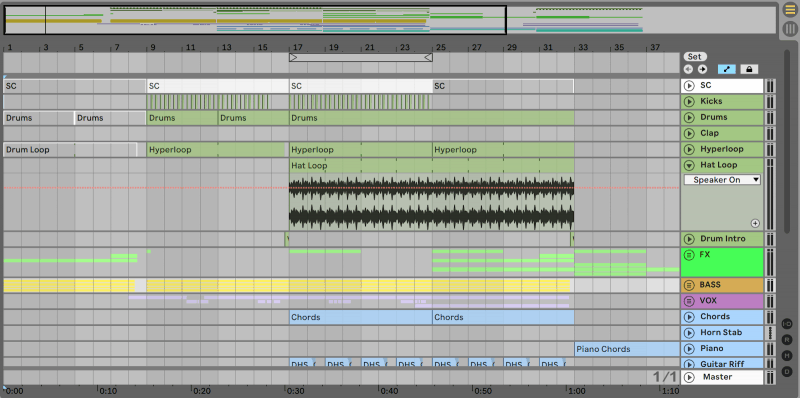Select the VOX track title

click(709, 301)
